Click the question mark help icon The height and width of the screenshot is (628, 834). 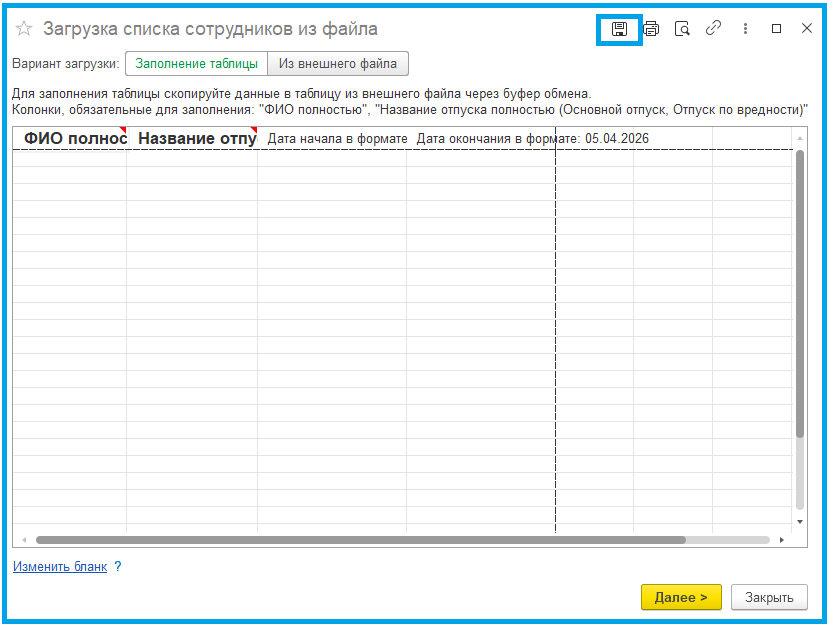[x=118, y=566]
